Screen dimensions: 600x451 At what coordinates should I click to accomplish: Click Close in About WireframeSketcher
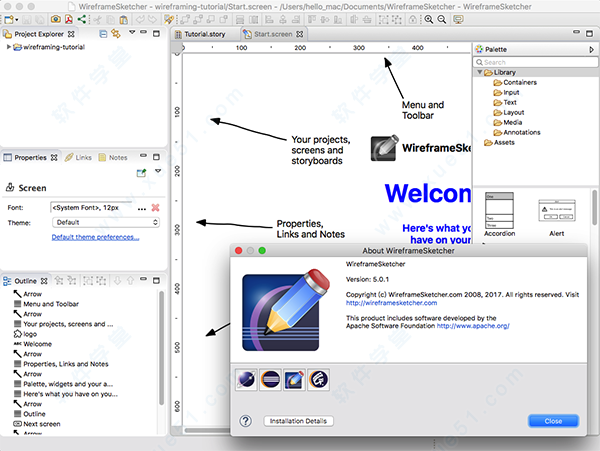[553, 421]
